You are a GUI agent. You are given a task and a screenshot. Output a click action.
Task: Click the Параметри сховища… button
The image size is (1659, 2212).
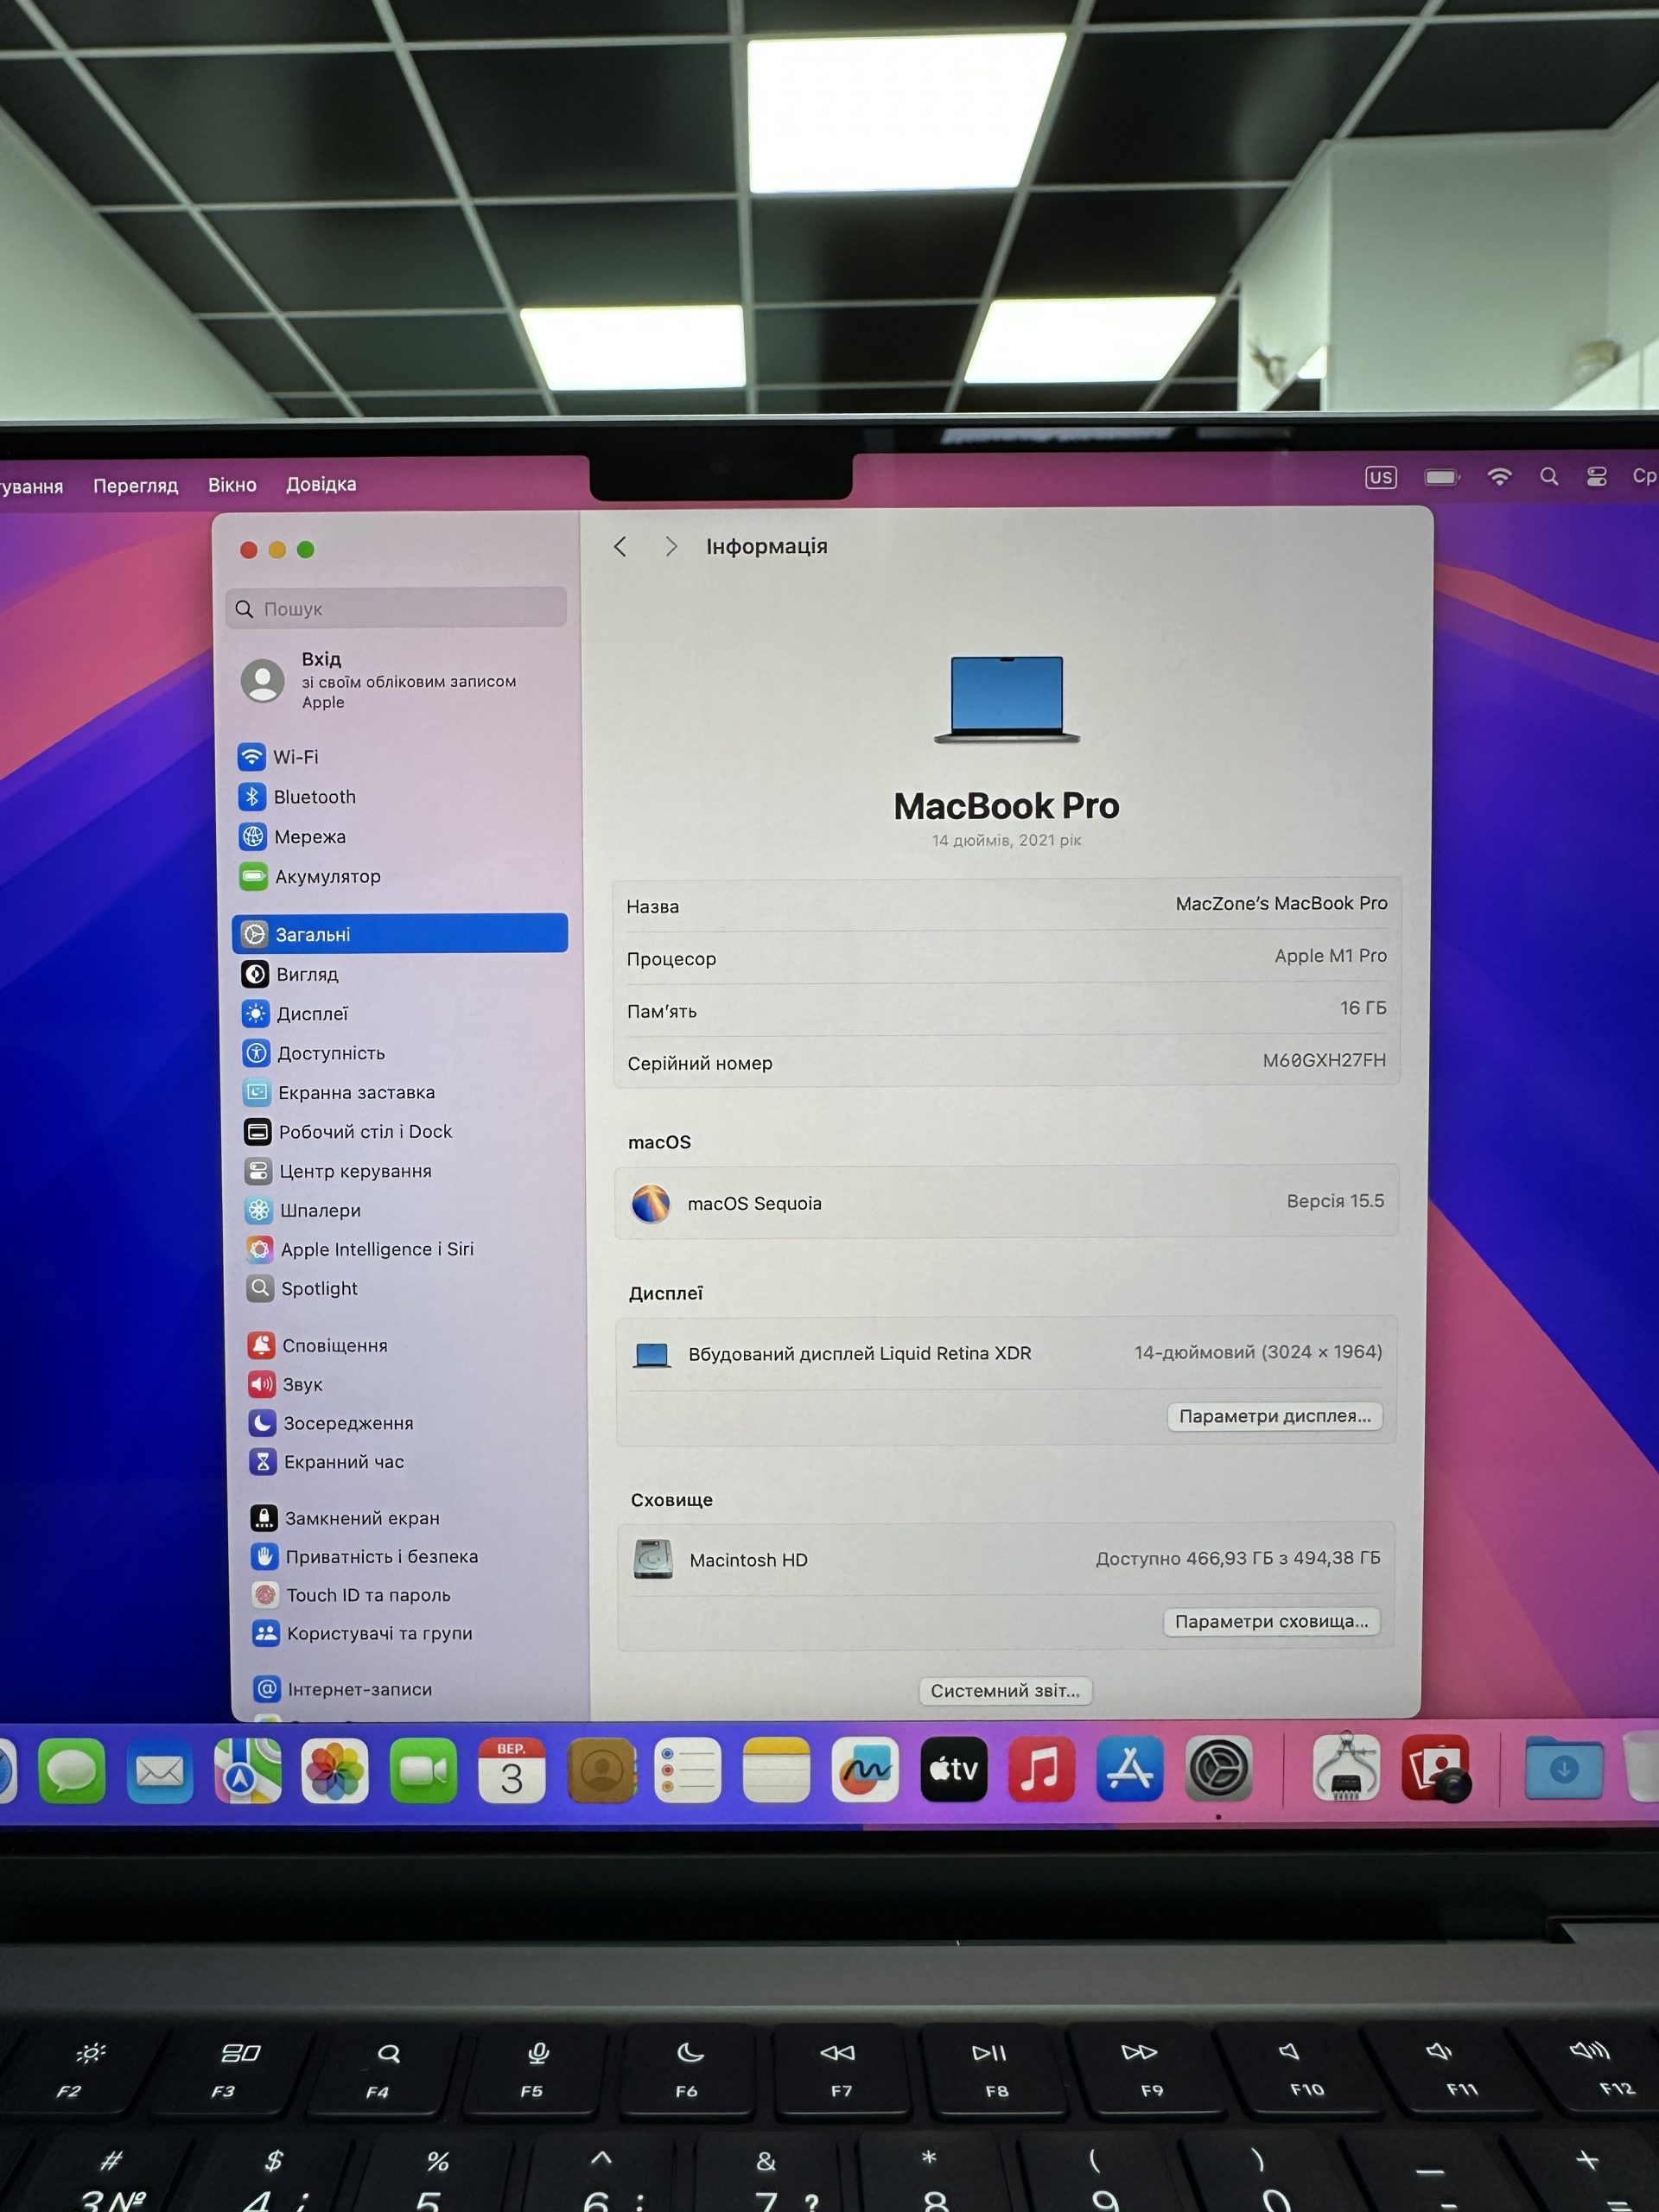pos(1271,1621)
